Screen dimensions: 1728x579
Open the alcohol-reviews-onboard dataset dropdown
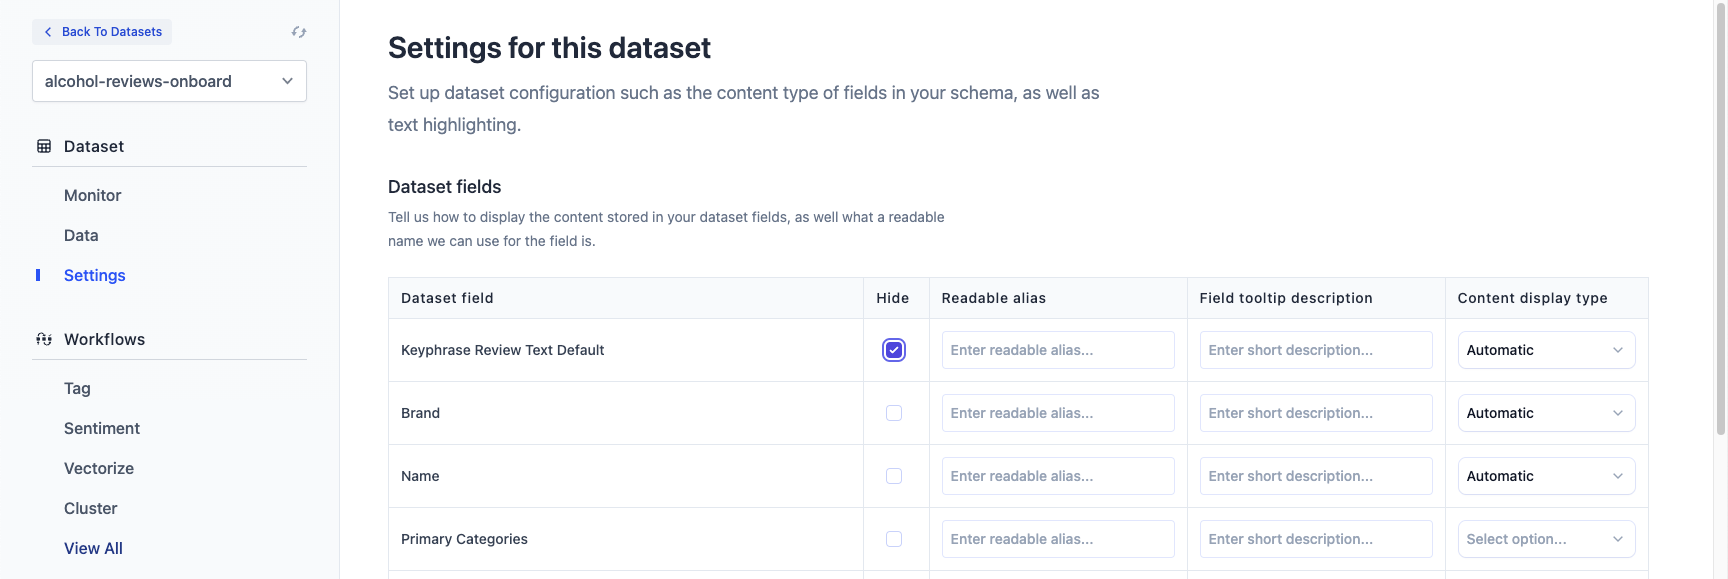(x=169, y=81)
